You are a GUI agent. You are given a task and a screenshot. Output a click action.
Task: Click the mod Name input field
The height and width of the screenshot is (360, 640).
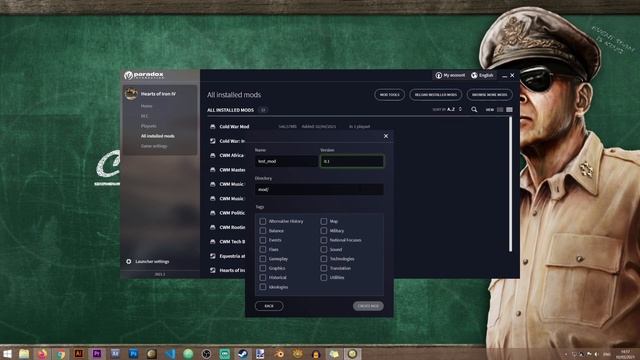(x=286, y=161)
